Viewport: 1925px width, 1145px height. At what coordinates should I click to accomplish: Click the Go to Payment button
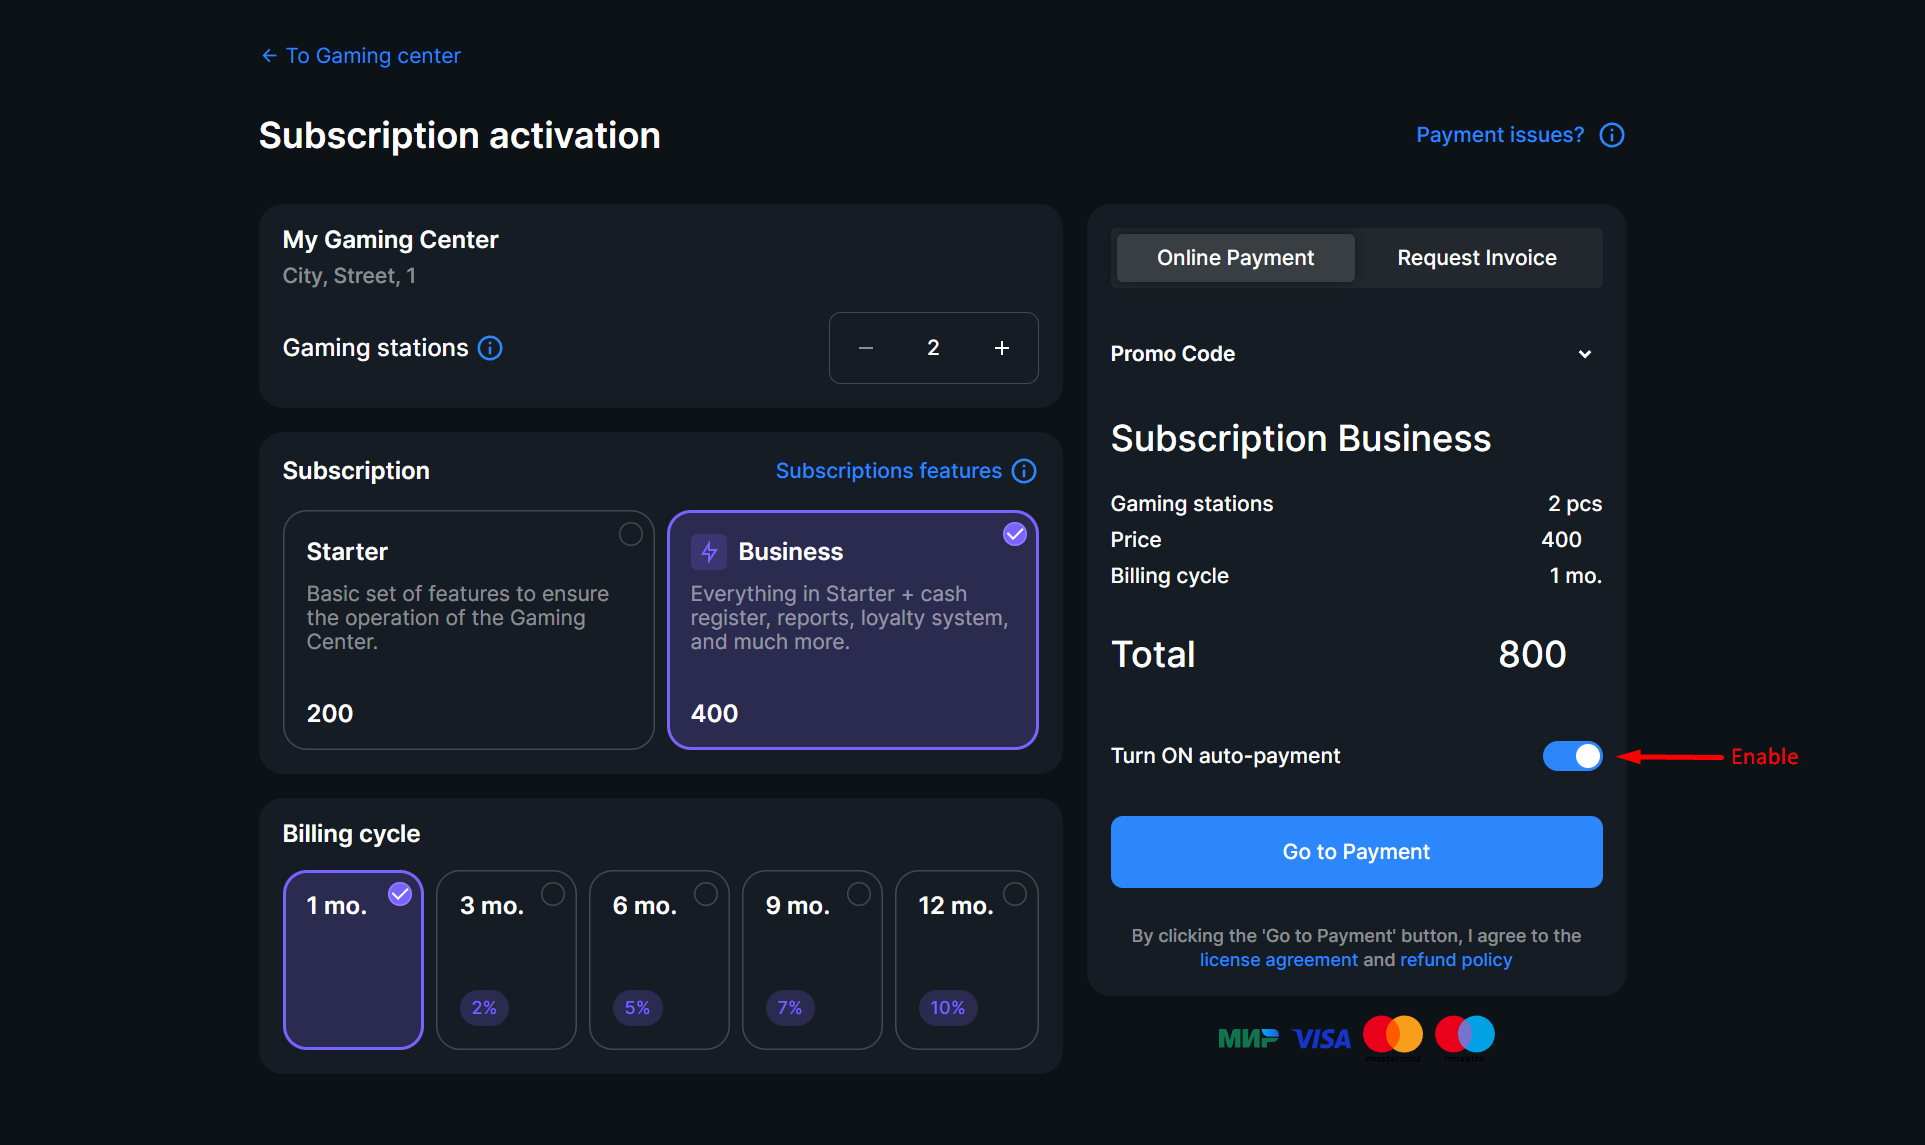1355,851
